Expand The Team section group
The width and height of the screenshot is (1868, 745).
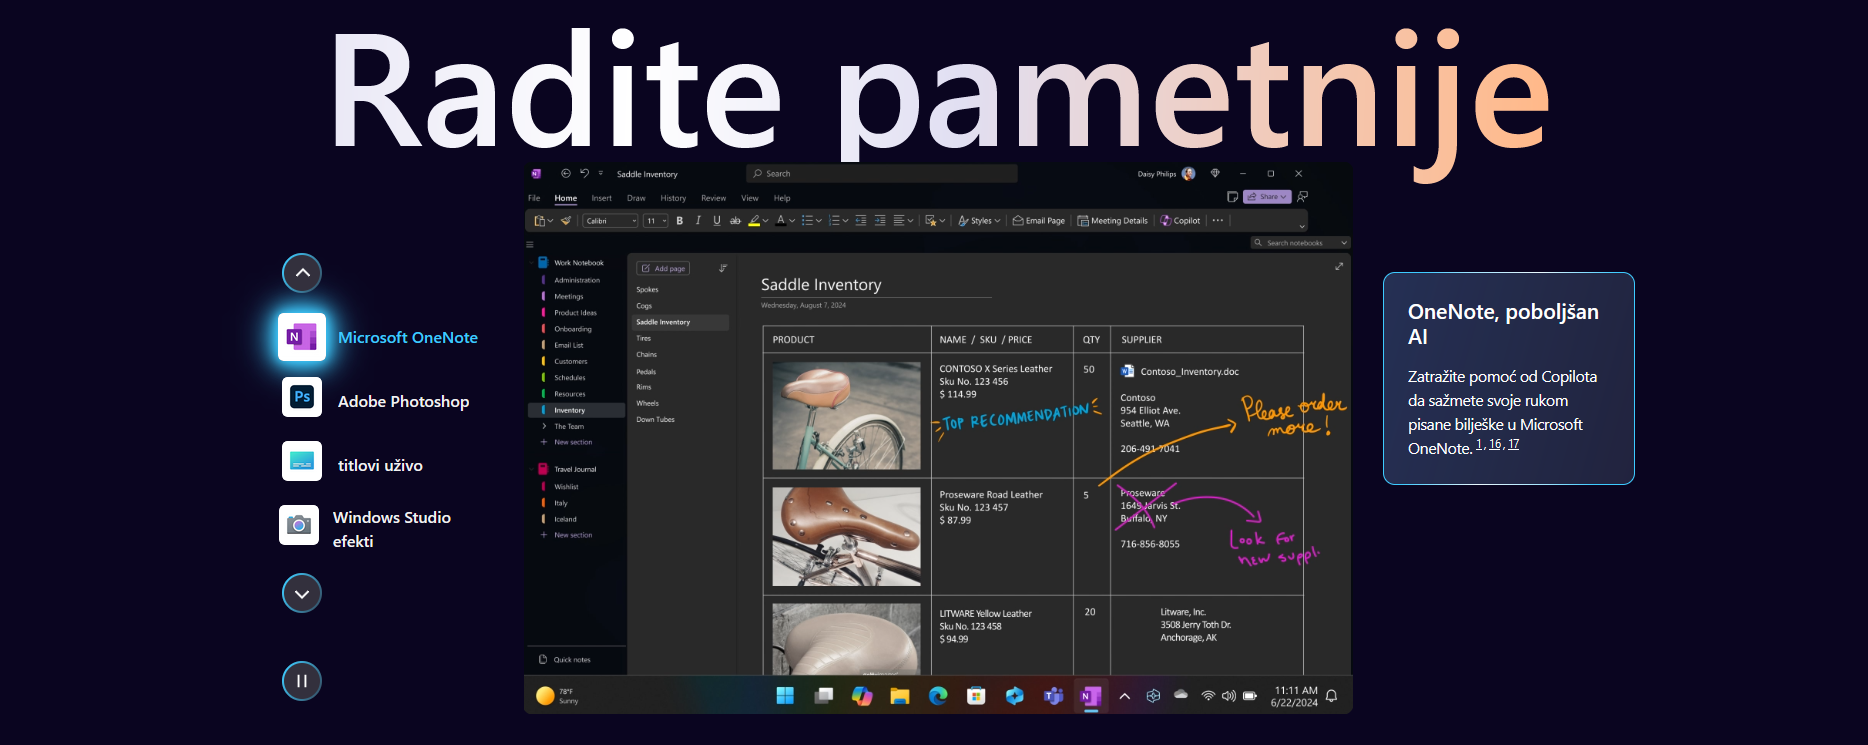pos(544,426)
